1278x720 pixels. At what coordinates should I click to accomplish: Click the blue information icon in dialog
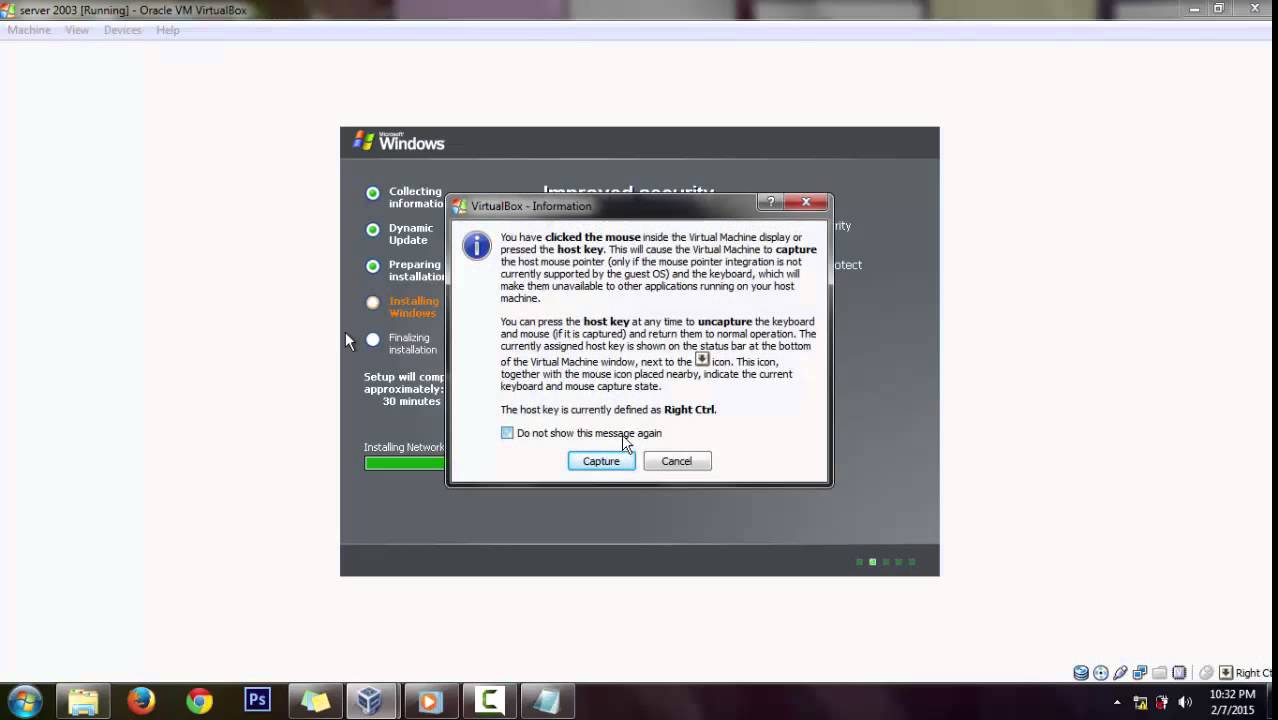[x=477, y=245]
